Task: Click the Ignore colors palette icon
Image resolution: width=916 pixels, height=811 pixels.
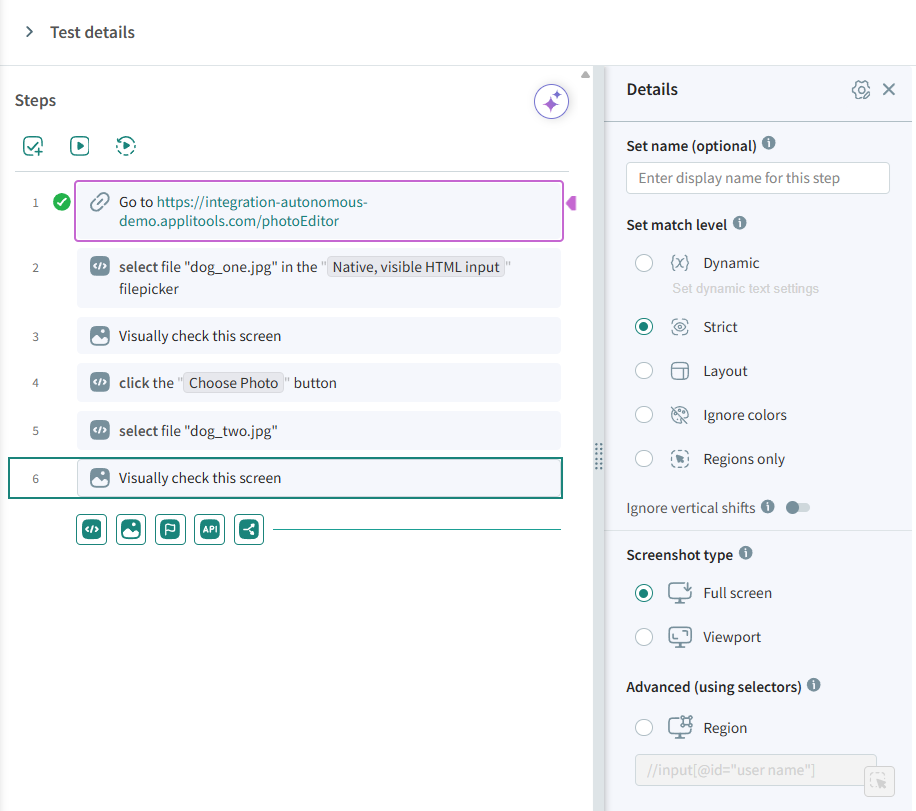Action: click(x=679, y=415)
